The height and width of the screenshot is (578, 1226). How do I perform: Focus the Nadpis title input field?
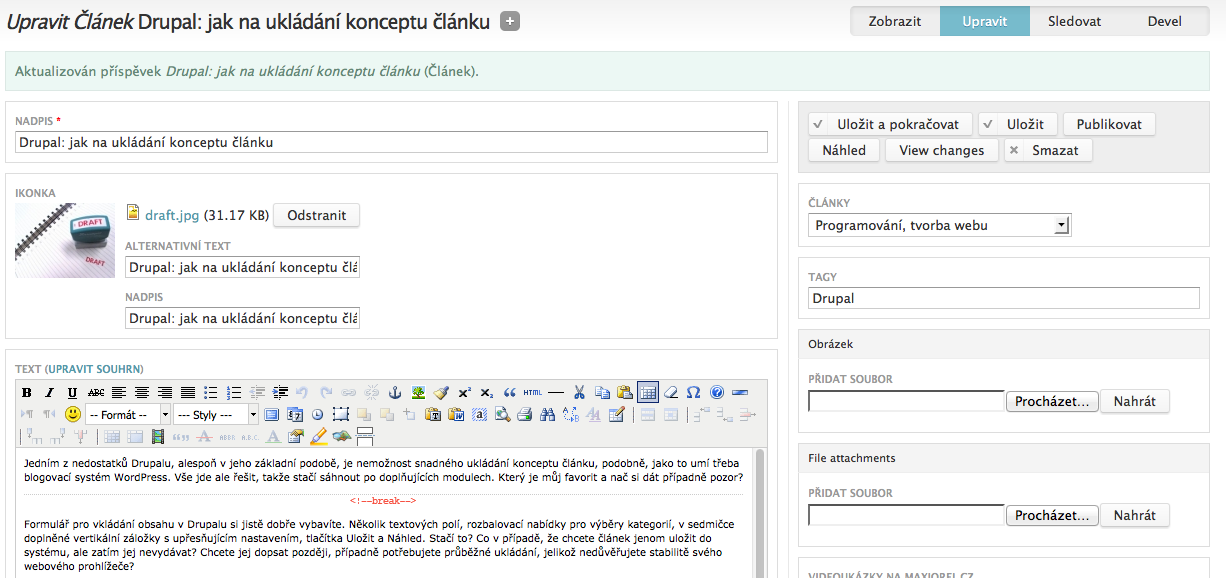click(391, 142)
